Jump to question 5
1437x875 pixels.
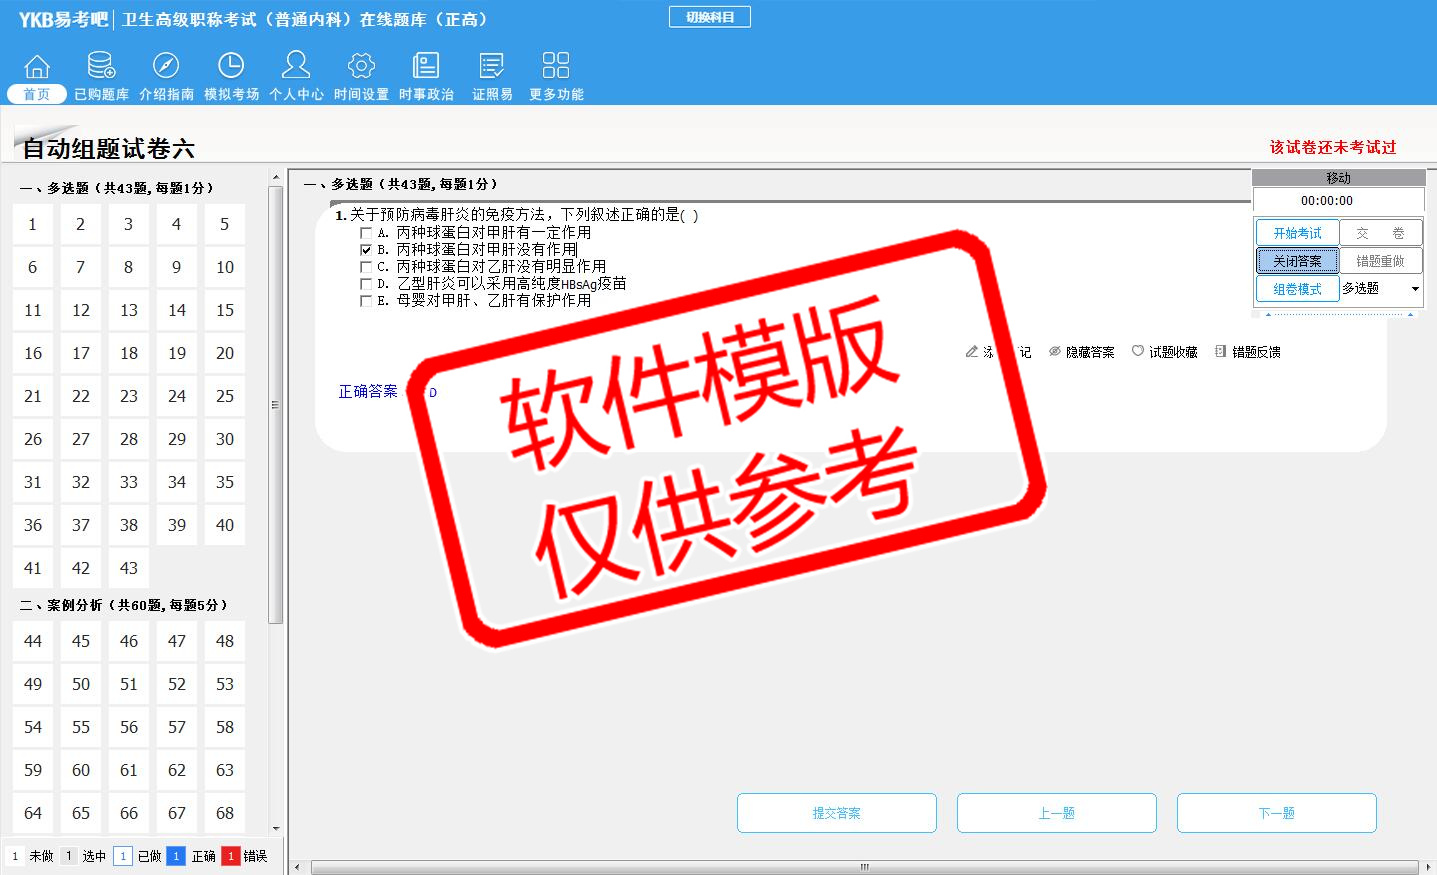pyautogui.click(x=225, y=224)
